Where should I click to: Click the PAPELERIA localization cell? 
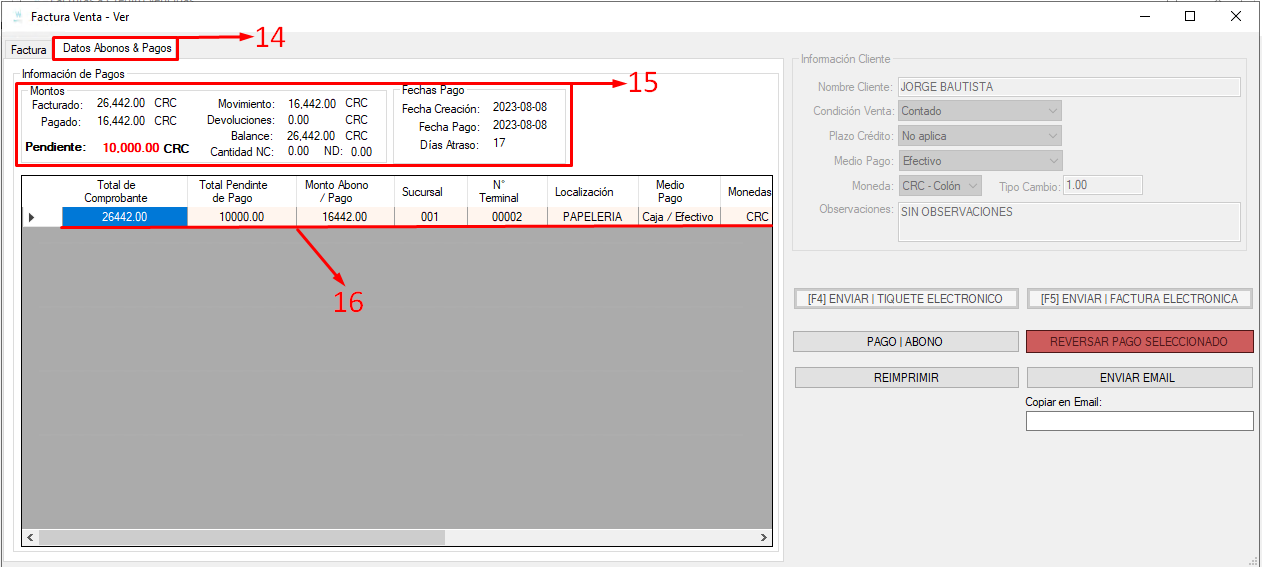[592, 216]
